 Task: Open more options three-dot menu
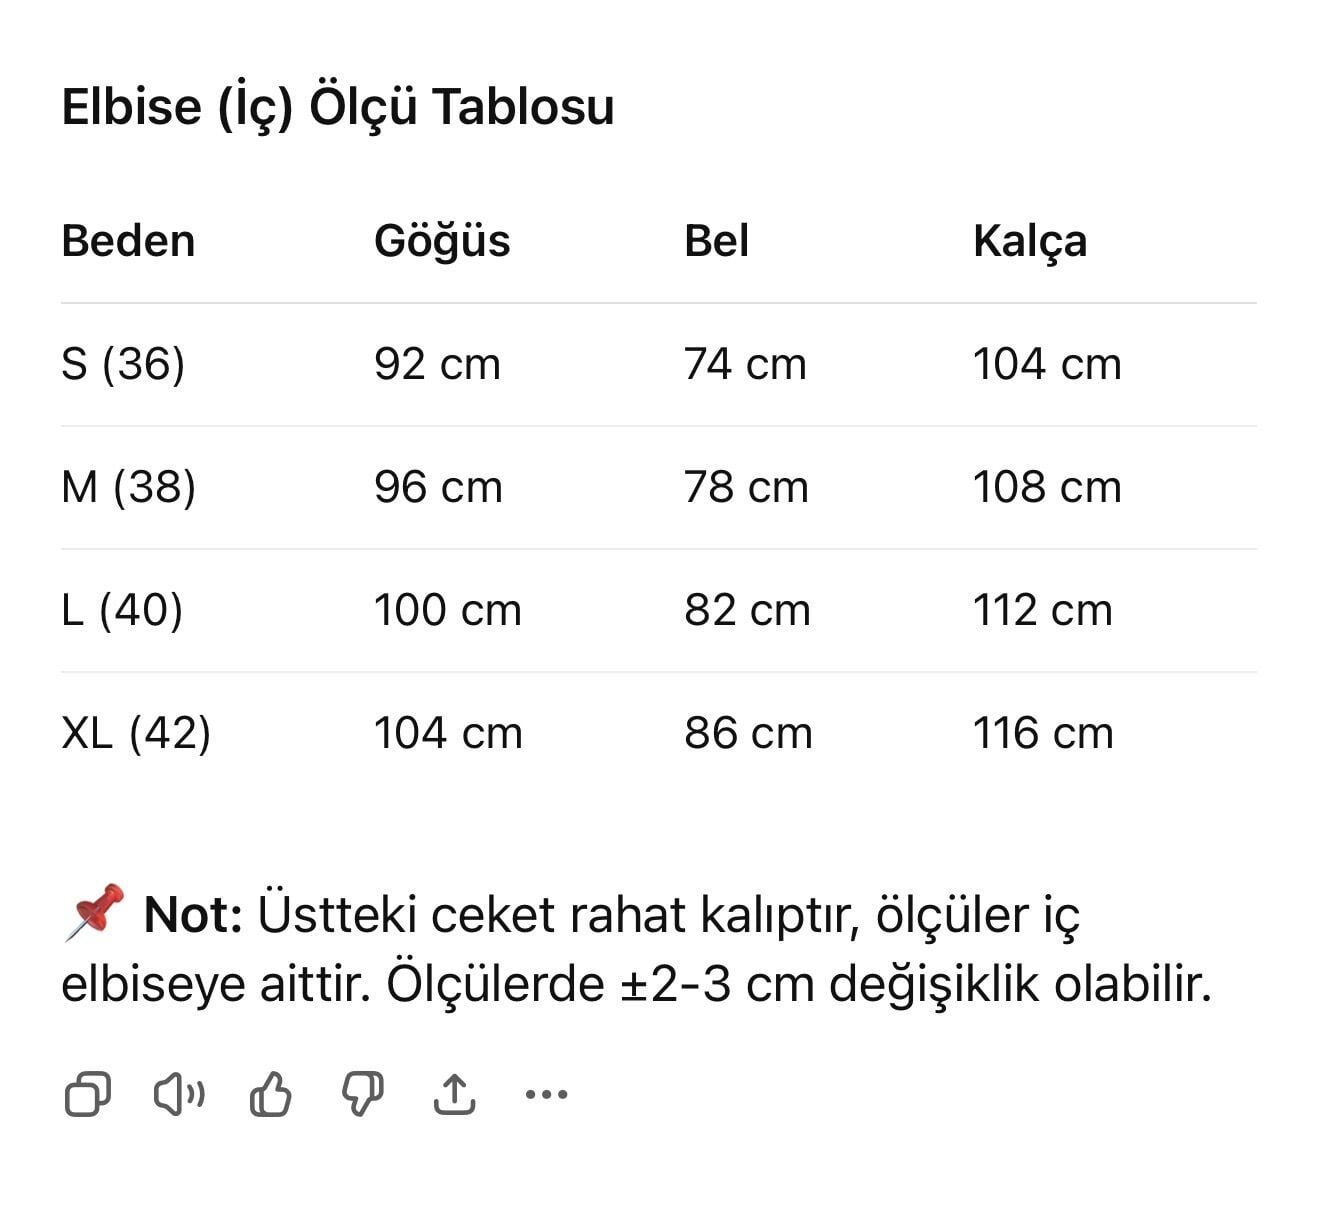546,1094
